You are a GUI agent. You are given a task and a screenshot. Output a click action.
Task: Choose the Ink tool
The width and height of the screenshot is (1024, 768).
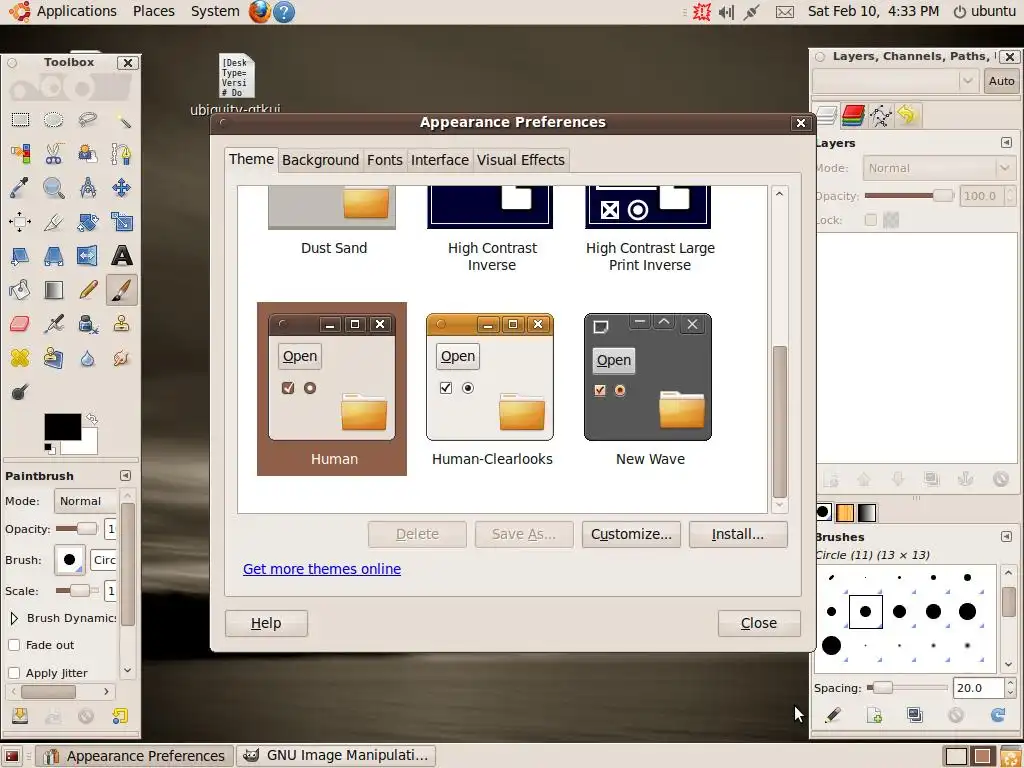[x=88, y=324]
